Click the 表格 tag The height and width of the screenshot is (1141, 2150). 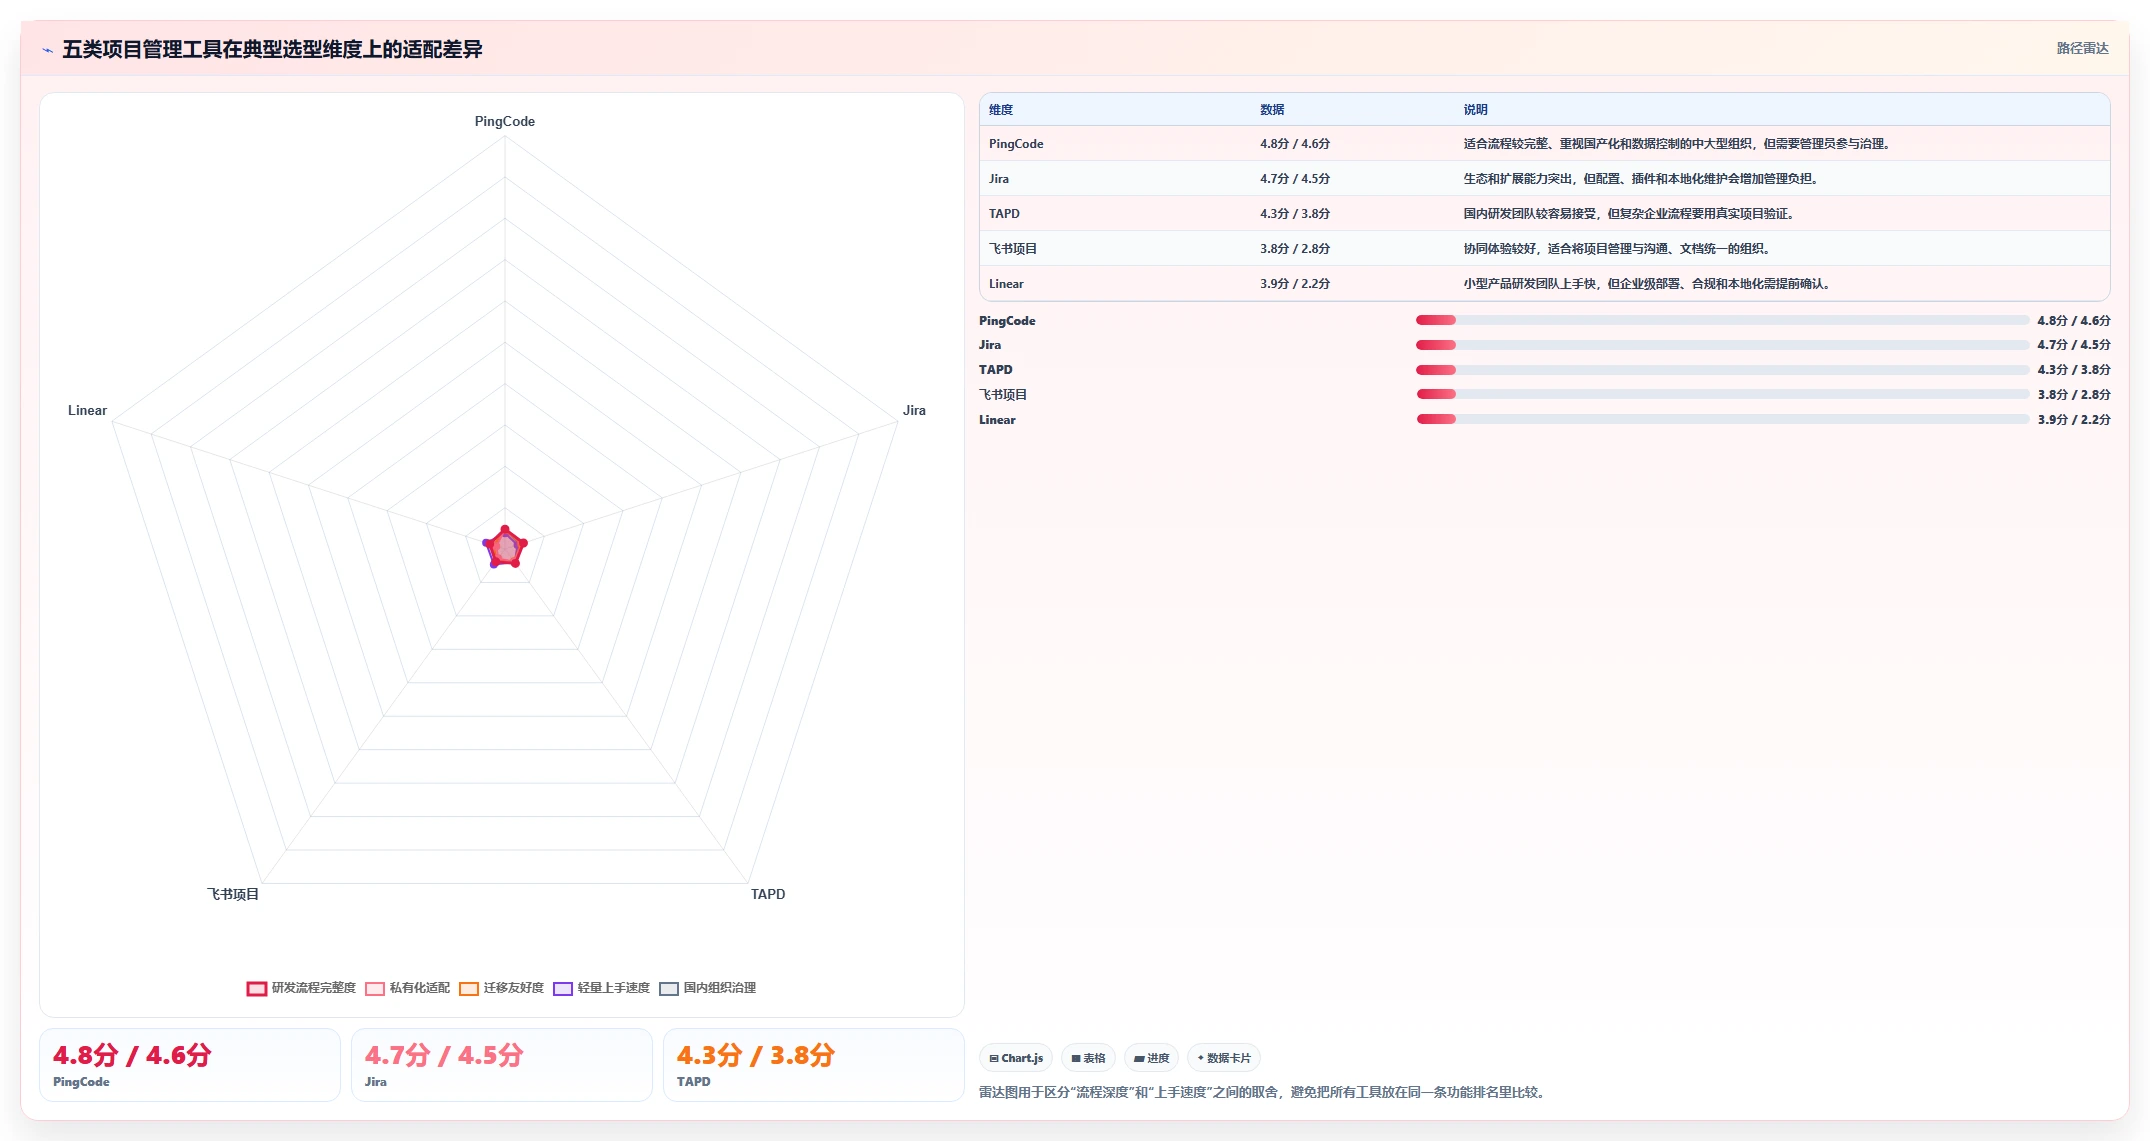click(1088, 1058)
